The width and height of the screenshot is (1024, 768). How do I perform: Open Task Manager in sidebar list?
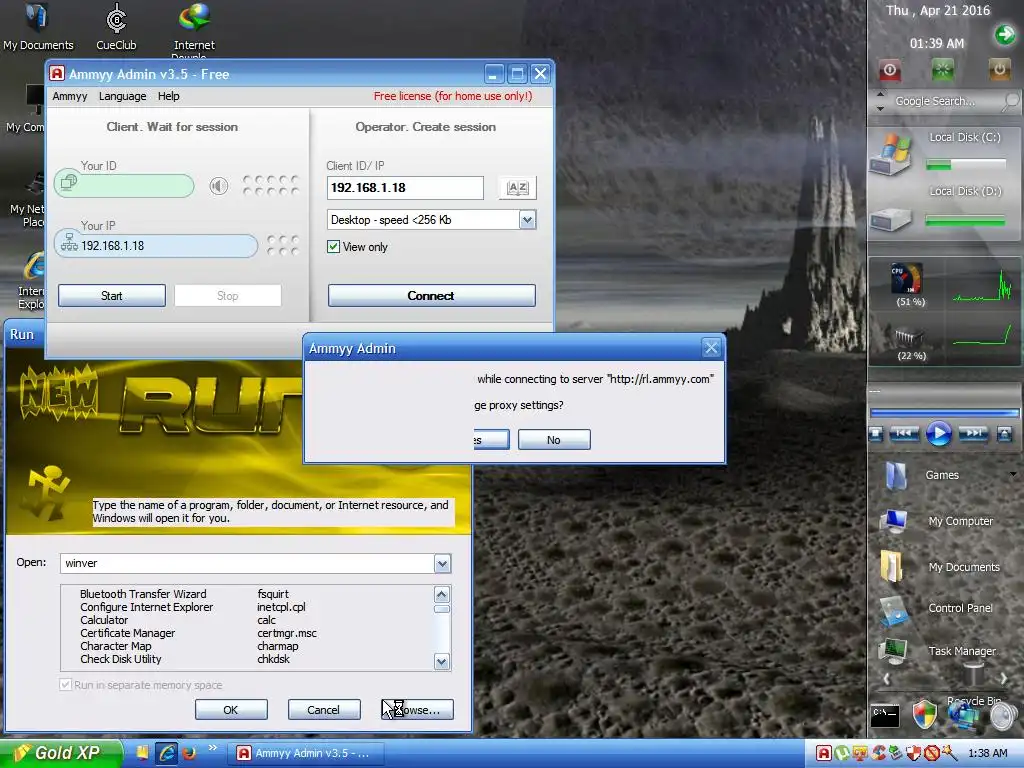click(x=961, y=651)
